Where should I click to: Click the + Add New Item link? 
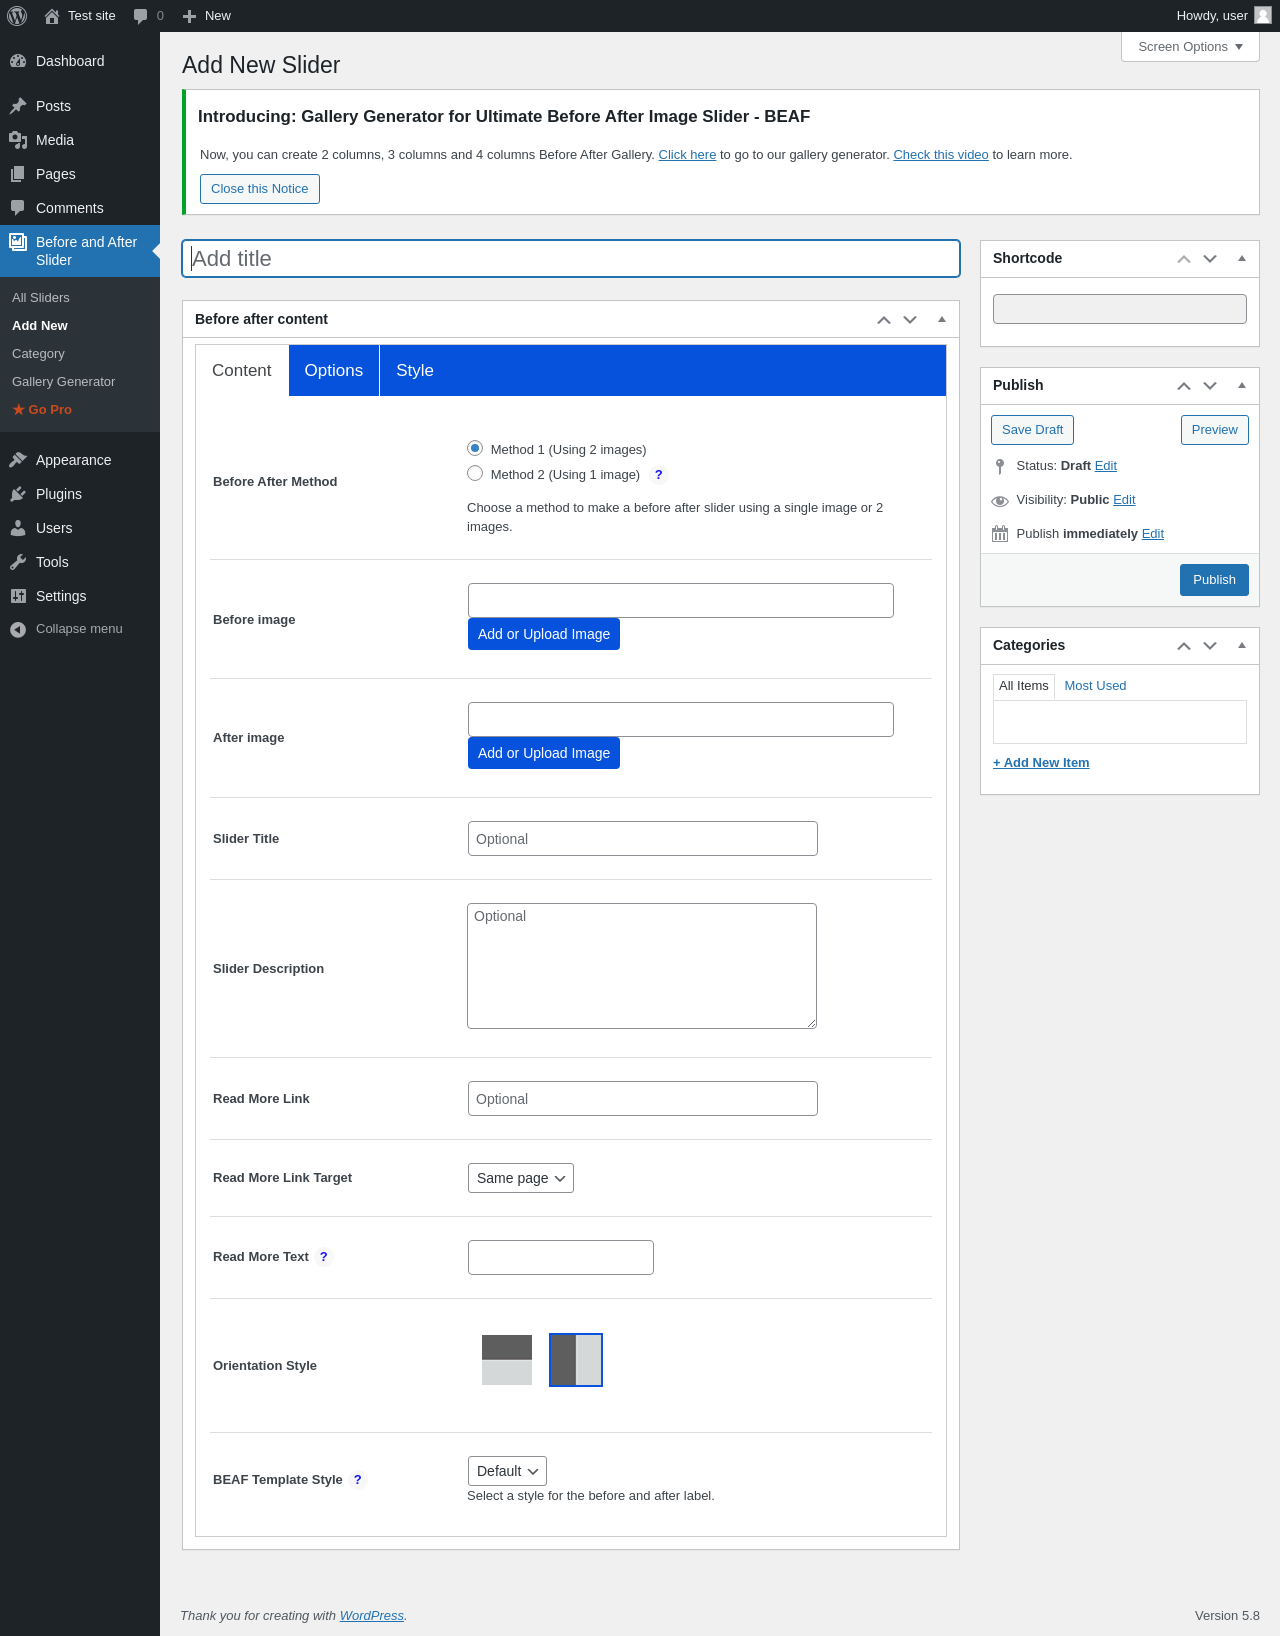click(x=1041, y=763)
